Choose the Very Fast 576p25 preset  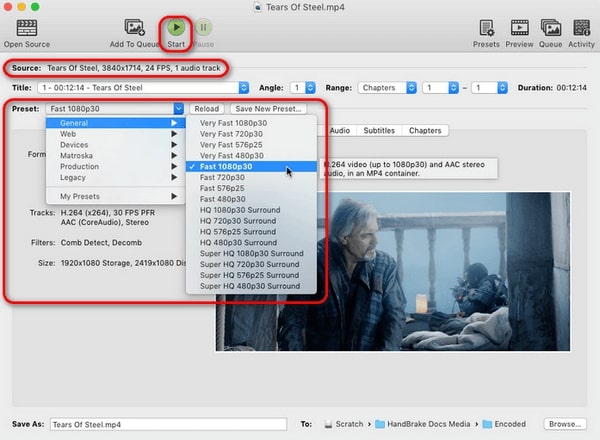[x=251, y=145]
